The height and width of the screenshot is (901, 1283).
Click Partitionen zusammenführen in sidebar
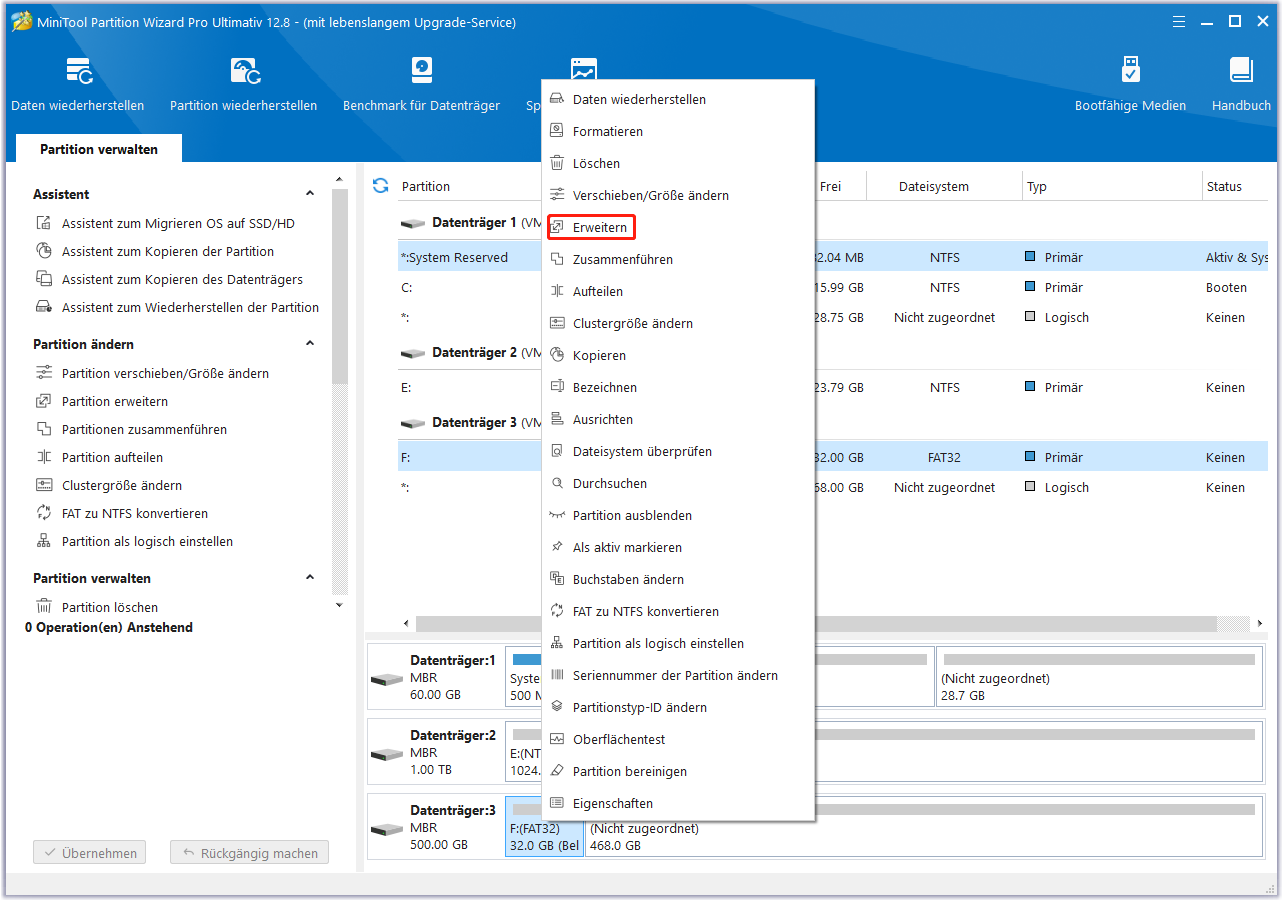tap(144, 429)
